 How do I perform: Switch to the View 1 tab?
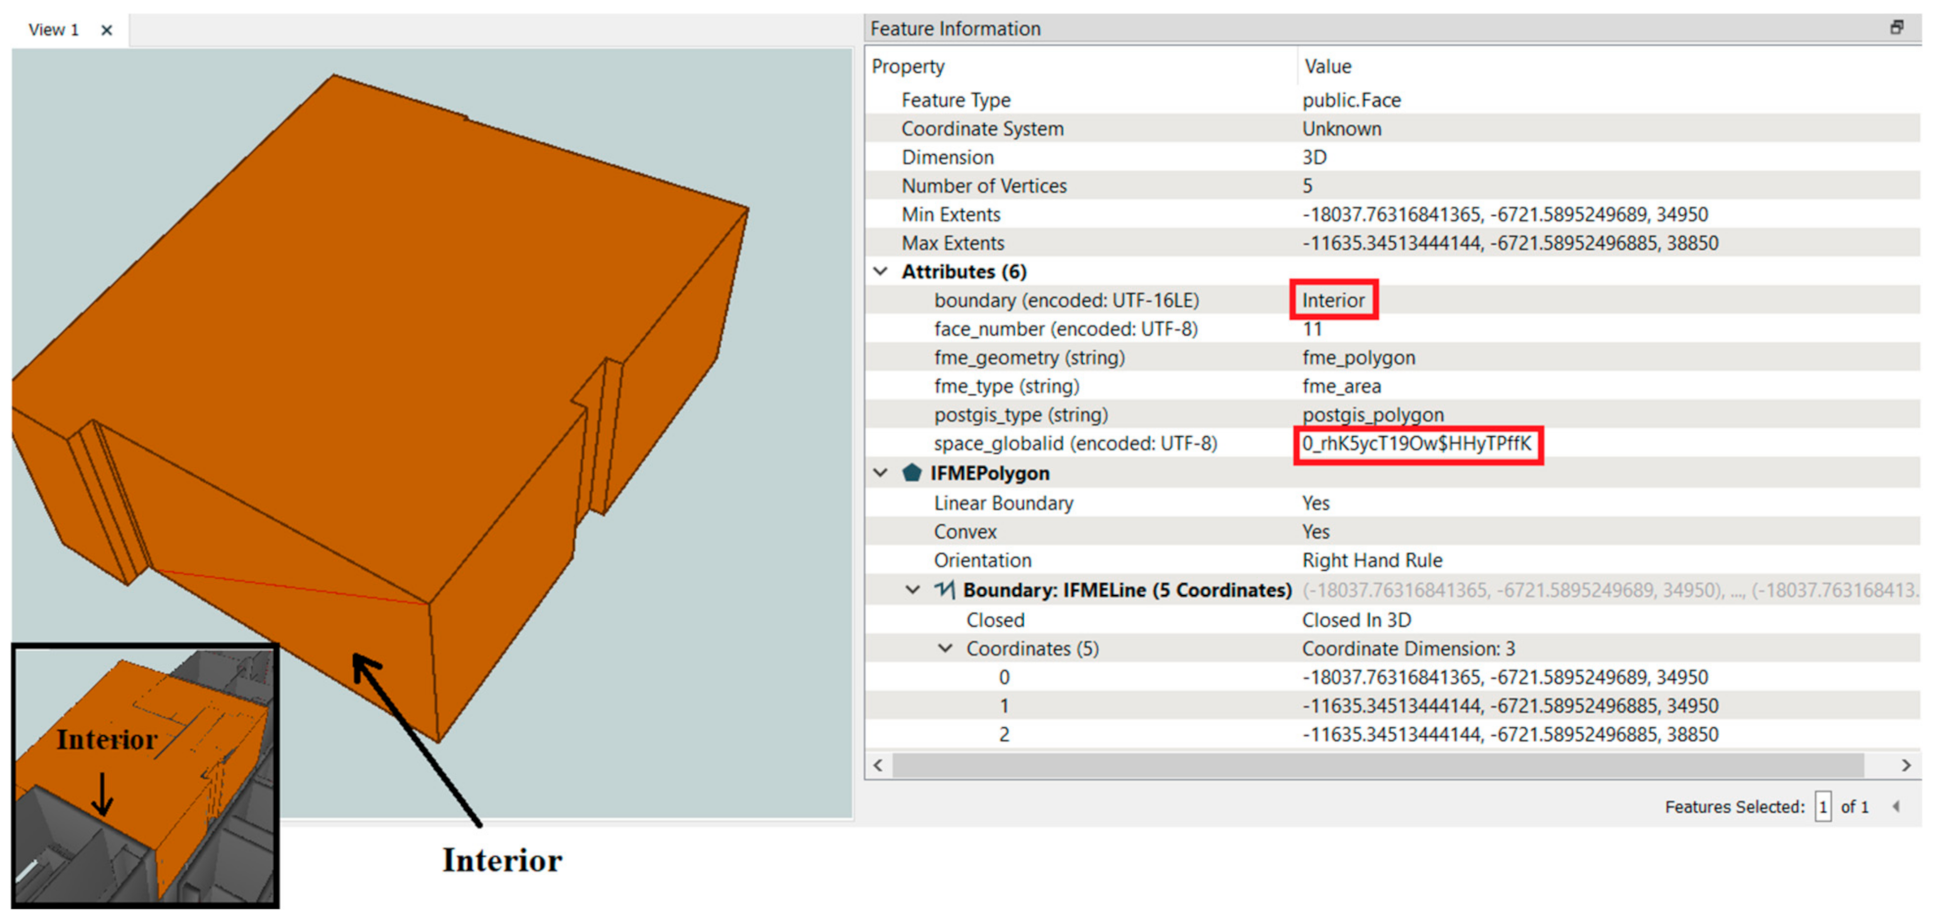[x=53, y=30]
